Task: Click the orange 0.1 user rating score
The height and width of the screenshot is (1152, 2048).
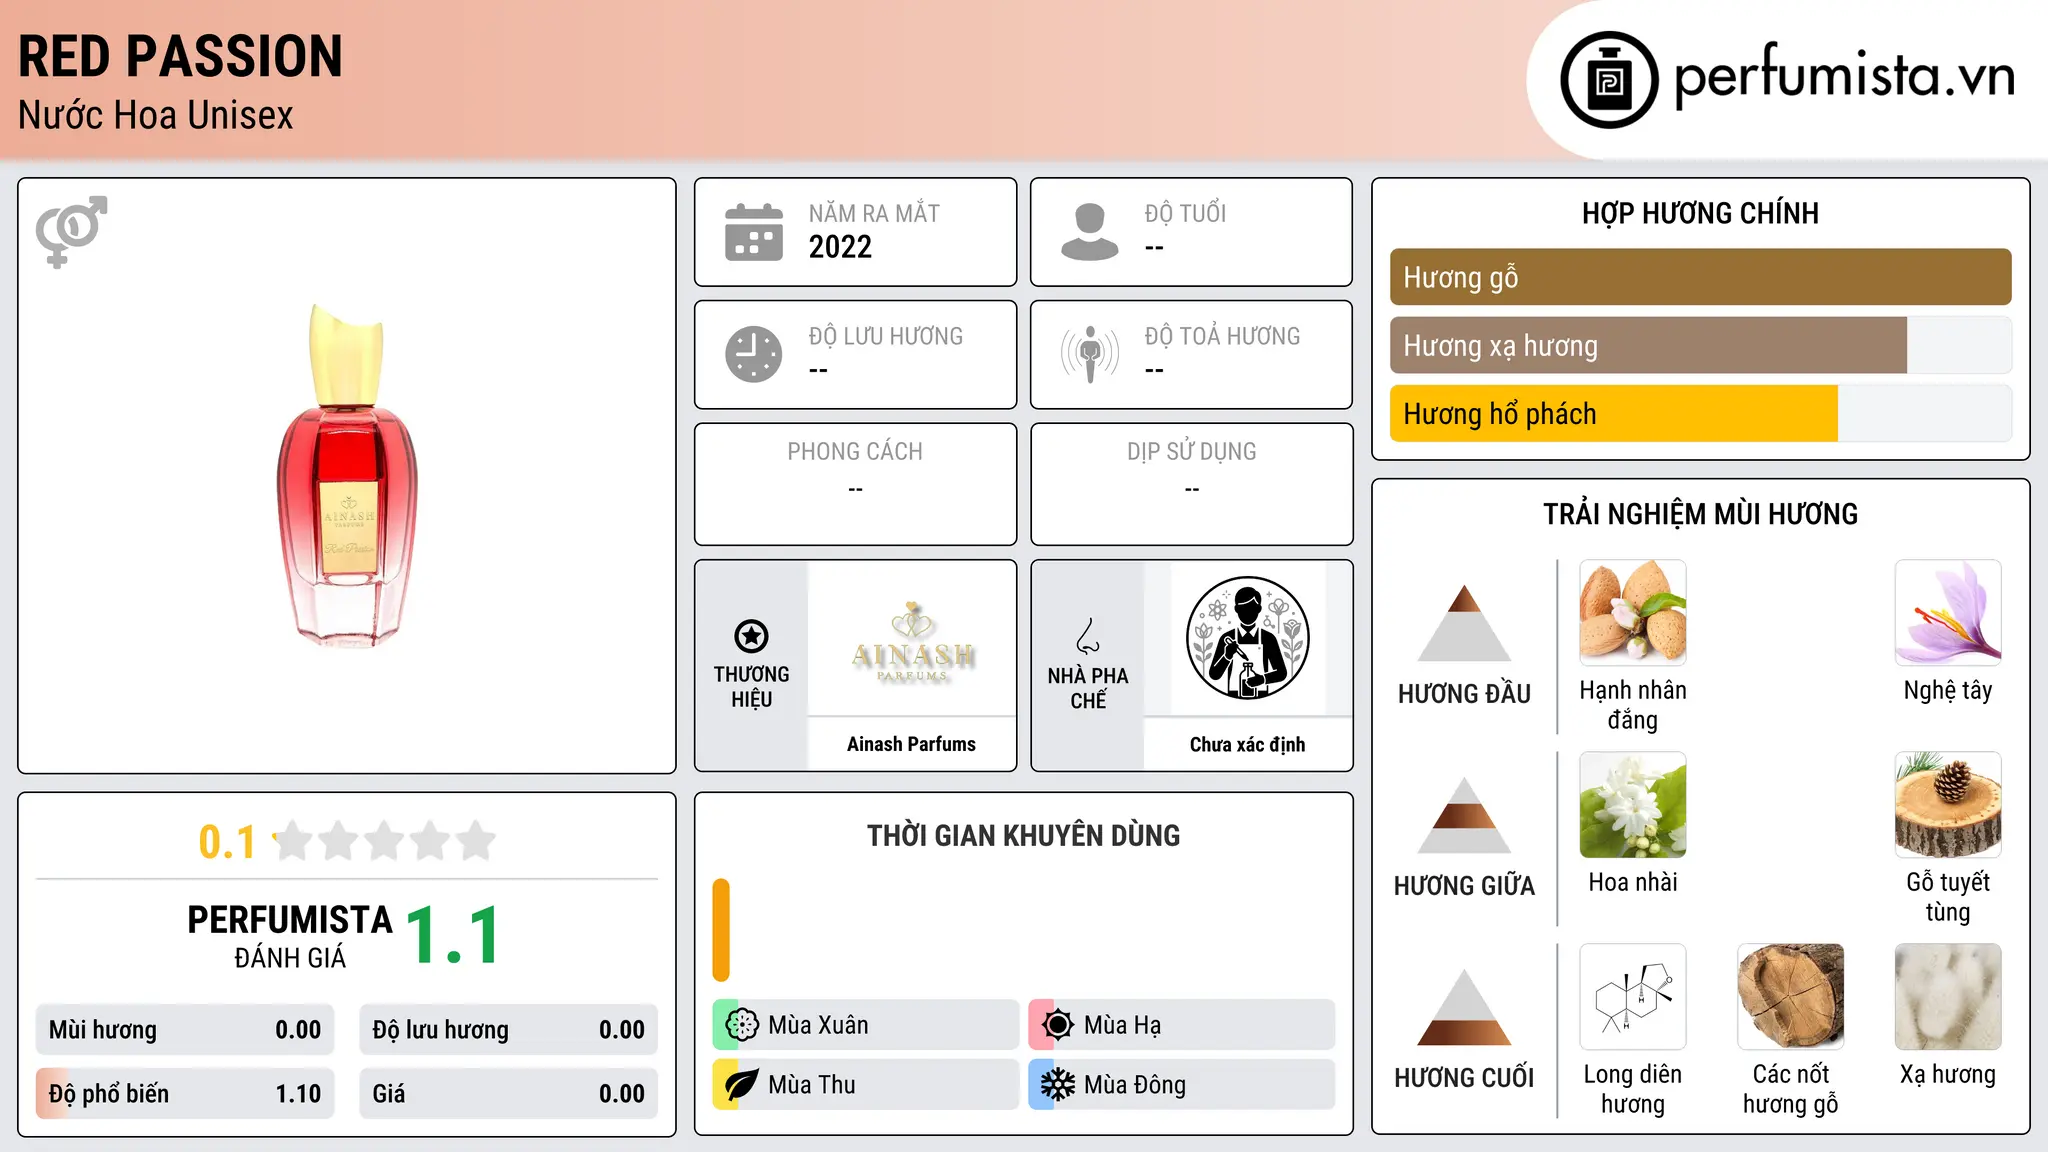Action: point(227,842)
